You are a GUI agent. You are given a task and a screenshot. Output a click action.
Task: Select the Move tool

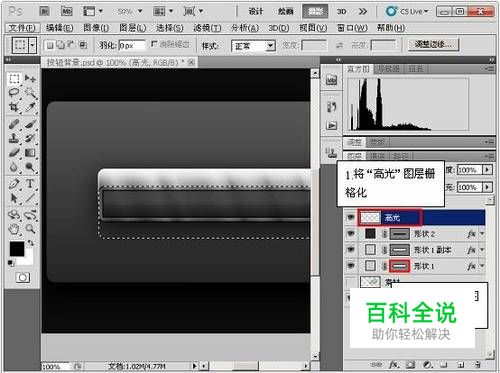[30, 79]
